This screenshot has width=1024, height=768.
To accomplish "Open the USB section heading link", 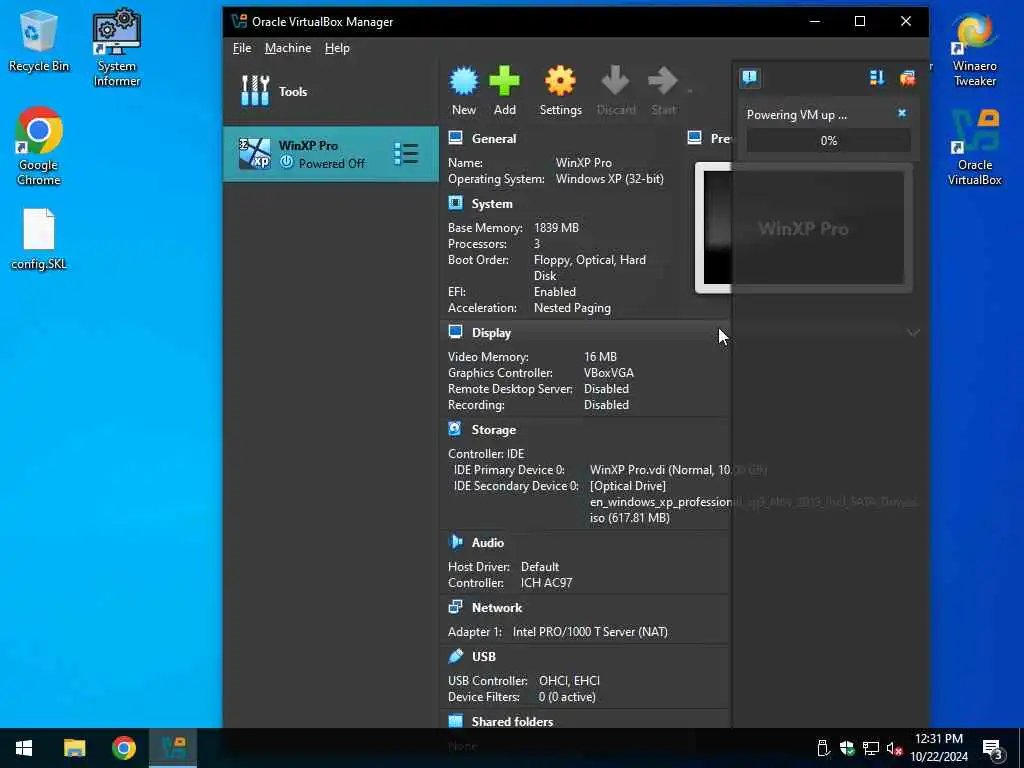I will pyautogui.click(x=484, y=656).
